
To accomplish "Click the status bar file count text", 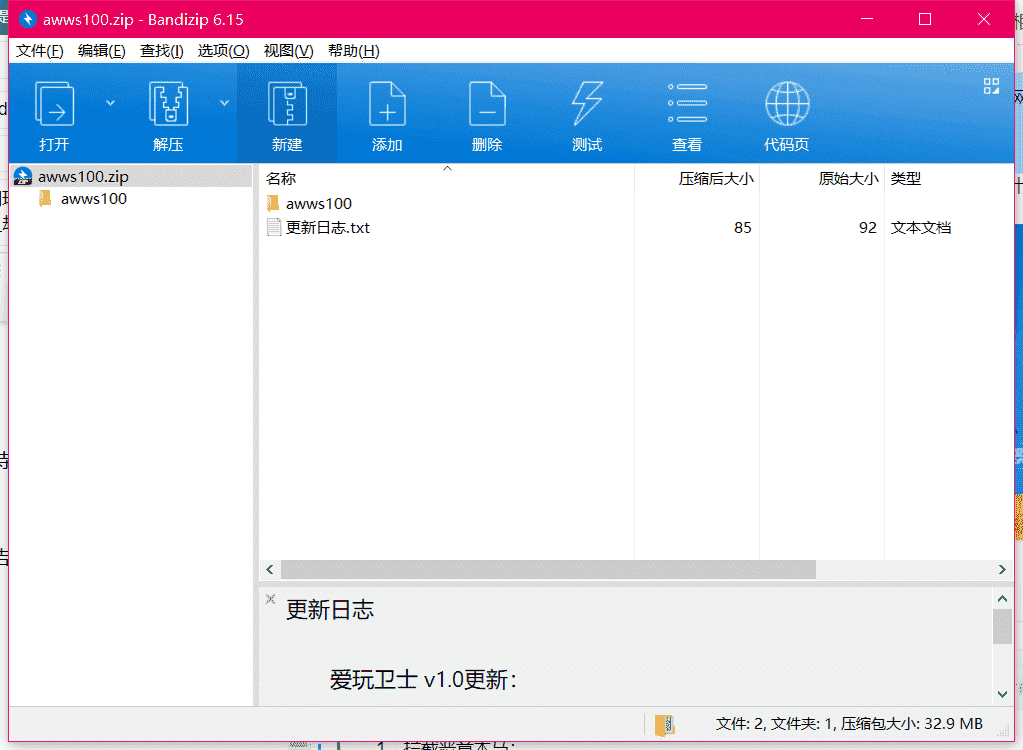I will [x=849, y=724].
